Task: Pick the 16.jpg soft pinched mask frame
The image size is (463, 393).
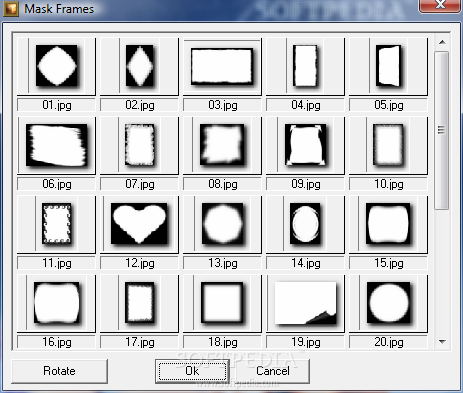Action: point(56,303)
